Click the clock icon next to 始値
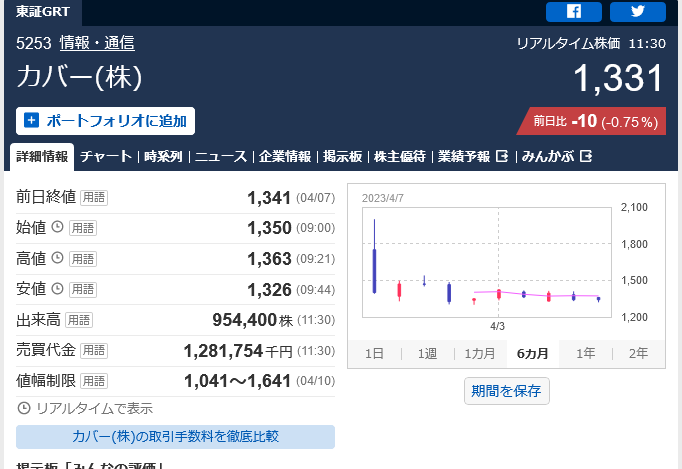 57,227
